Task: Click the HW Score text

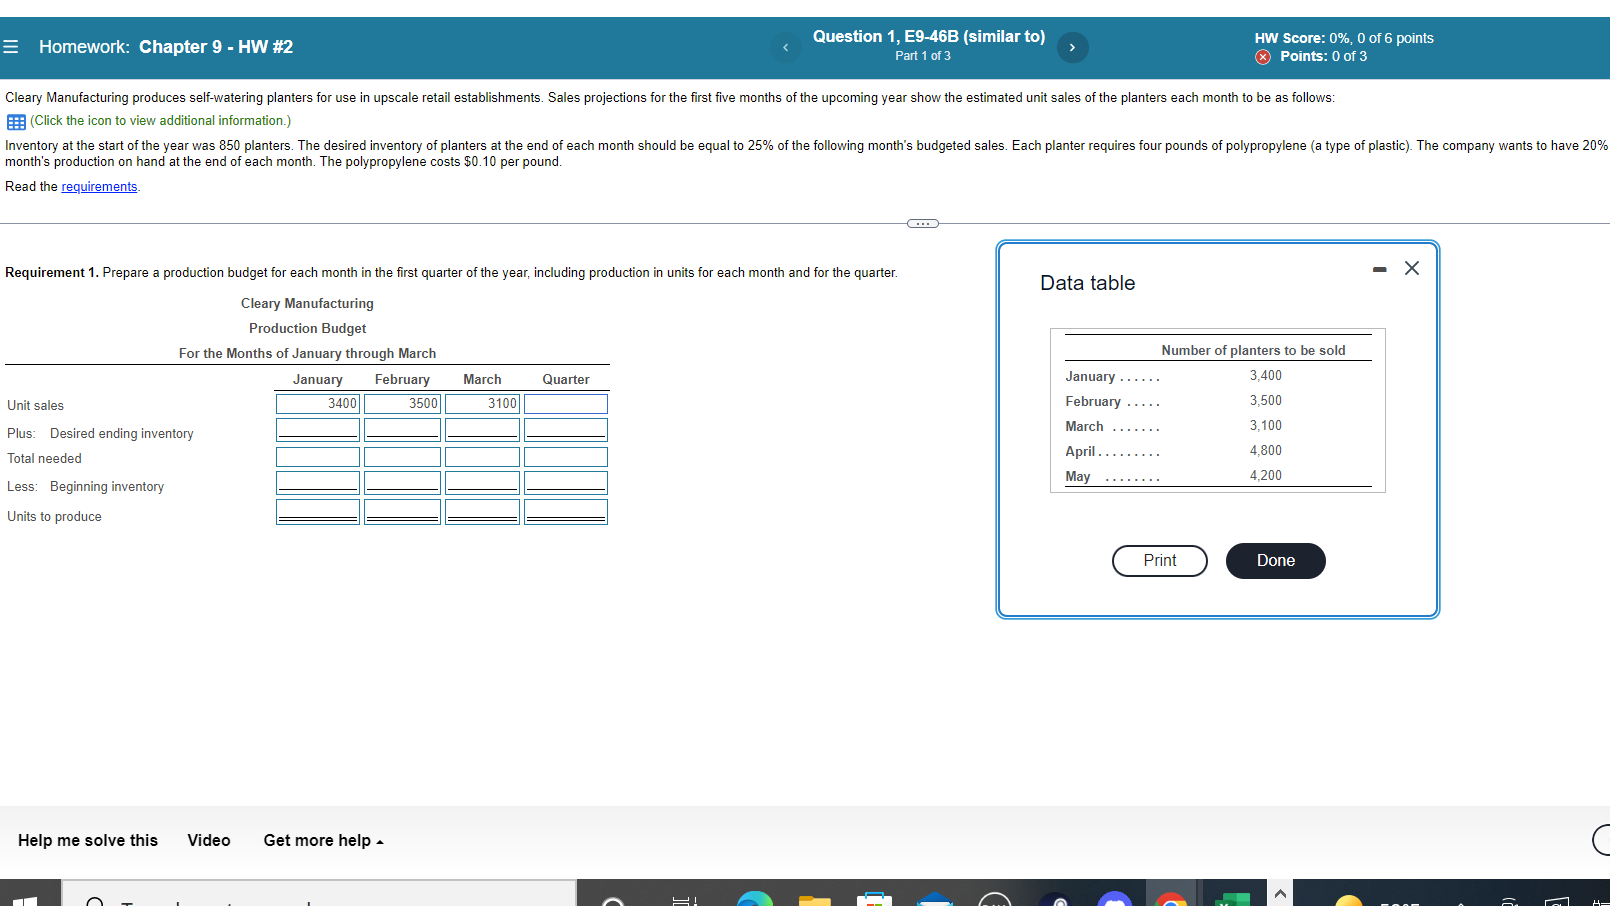Action: [1344, 38]
